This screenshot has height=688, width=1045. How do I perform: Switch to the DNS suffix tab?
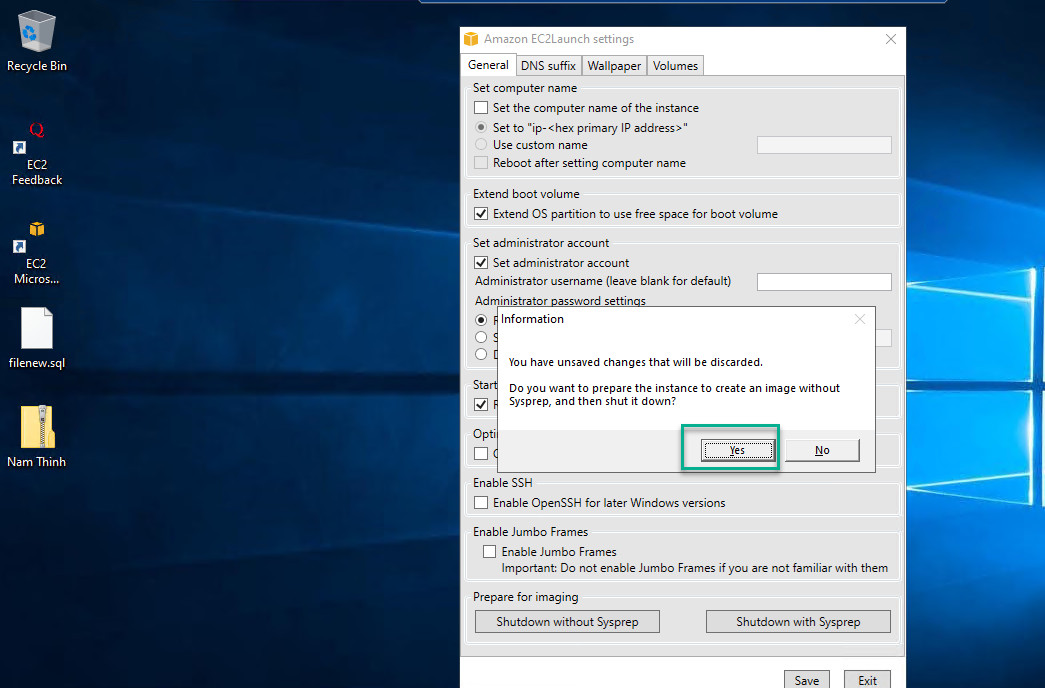click(x=548, y=66)
